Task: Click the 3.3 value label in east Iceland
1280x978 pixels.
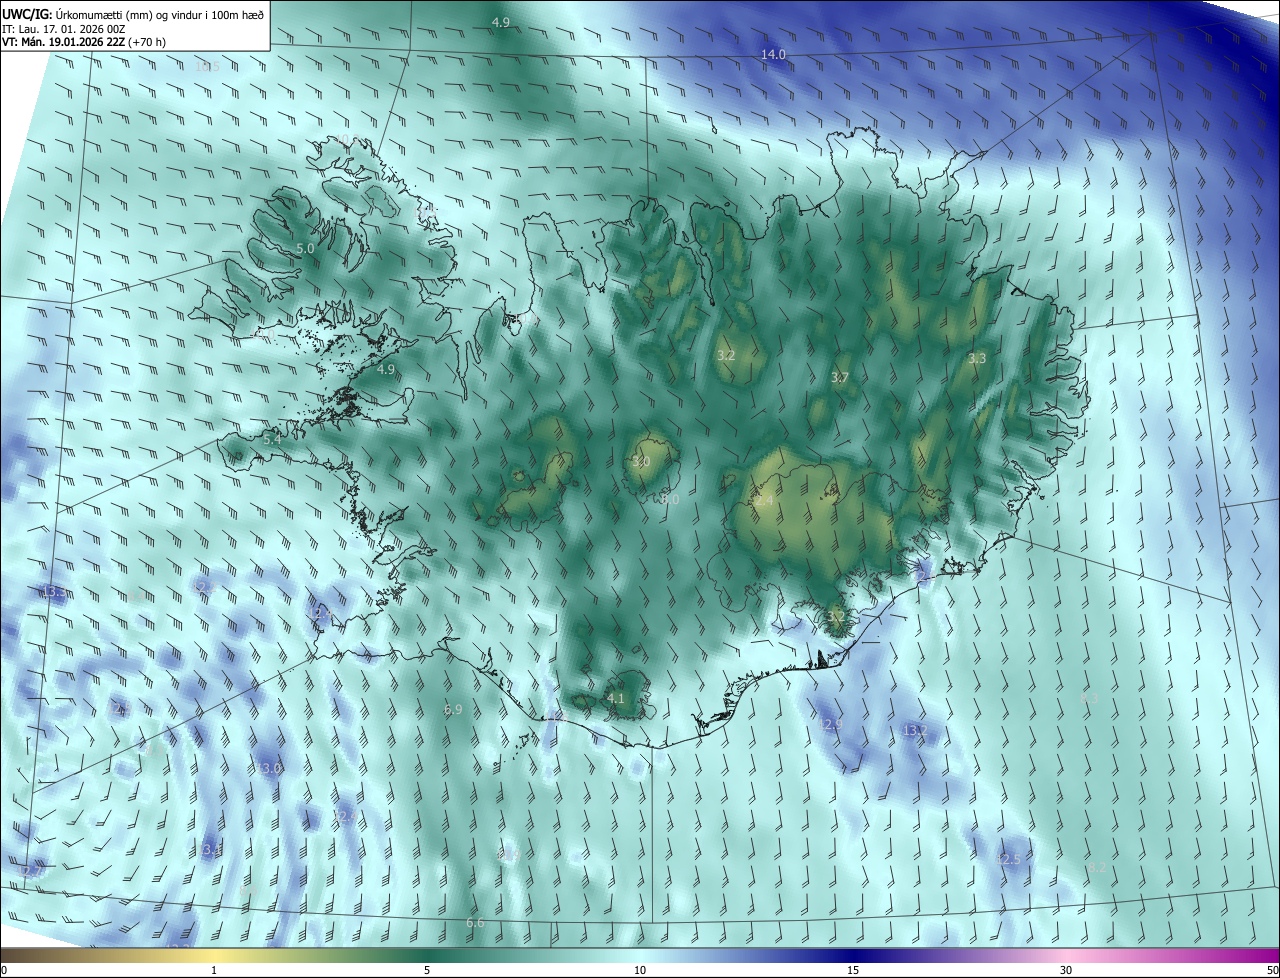Action: click(977, 358)
